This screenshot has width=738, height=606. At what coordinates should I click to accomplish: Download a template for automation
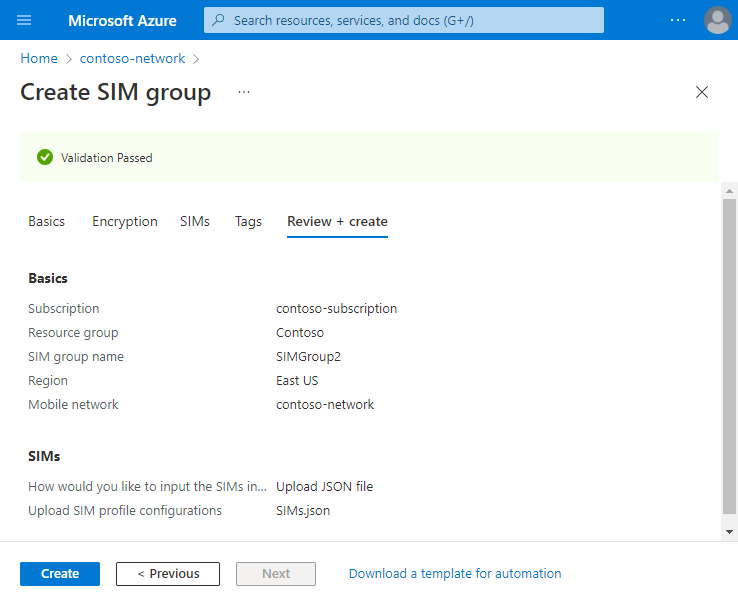455,574
